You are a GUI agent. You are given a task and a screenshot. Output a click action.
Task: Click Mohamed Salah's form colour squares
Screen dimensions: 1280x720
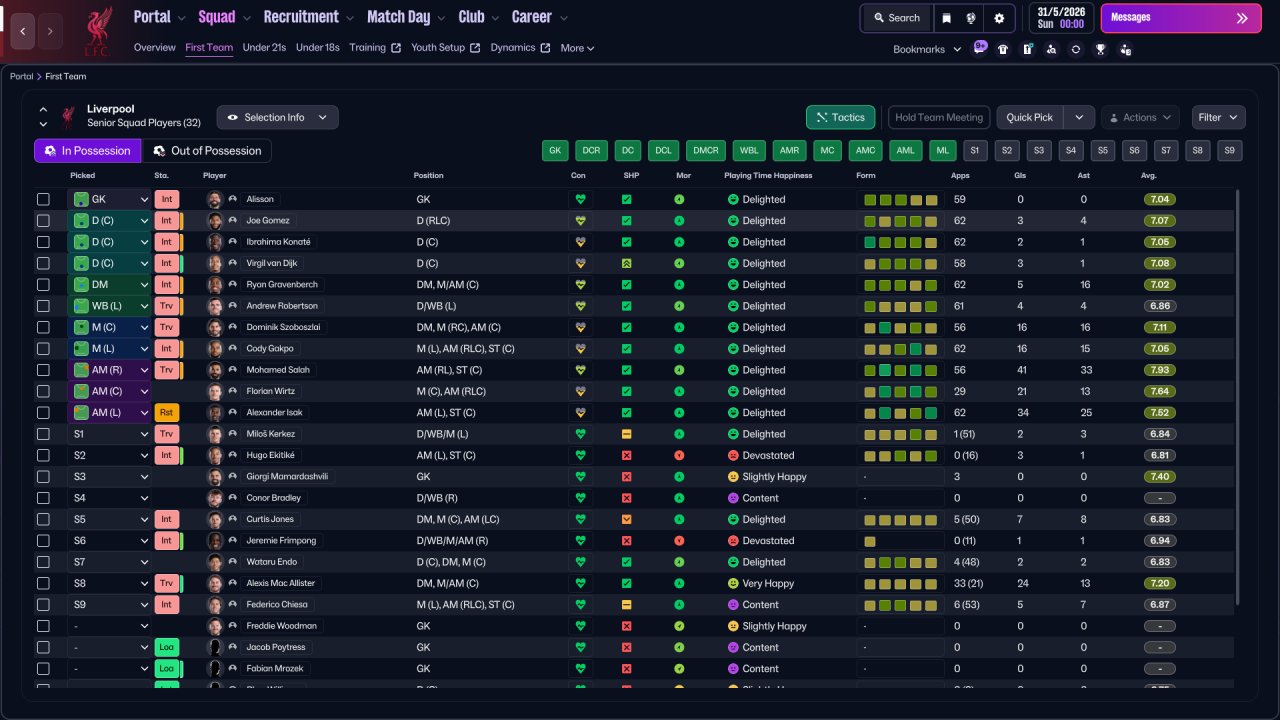pos(901,370)
